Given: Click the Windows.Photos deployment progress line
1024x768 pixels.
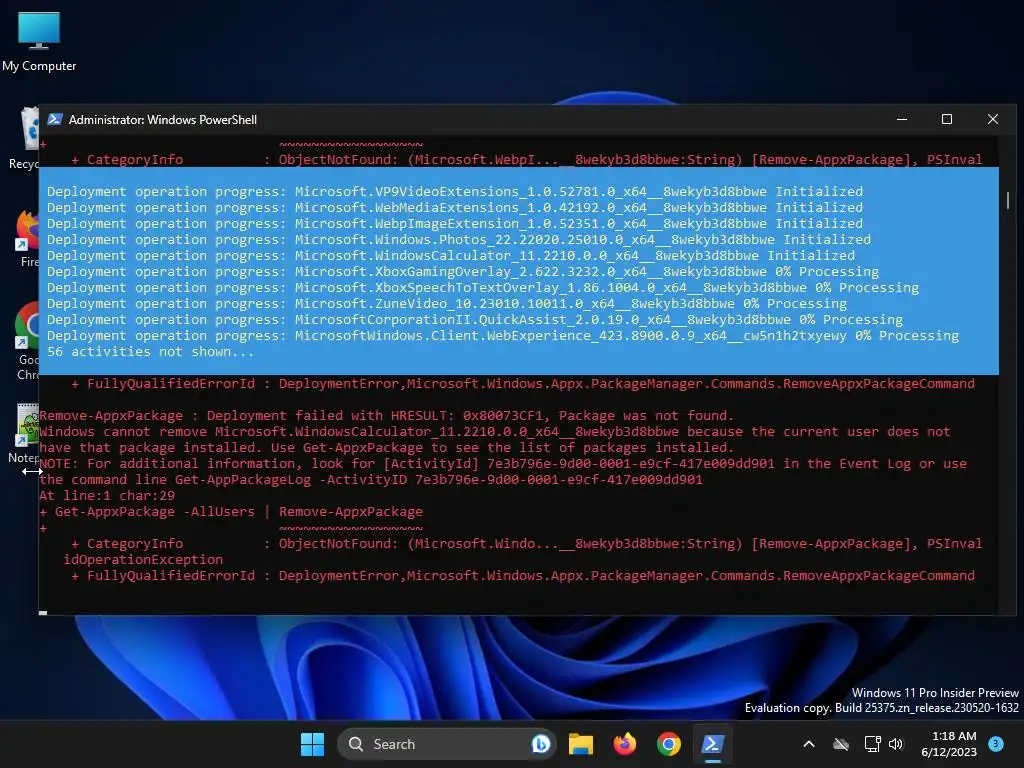Looking at the screenshot, I should [x=458, y=239].
